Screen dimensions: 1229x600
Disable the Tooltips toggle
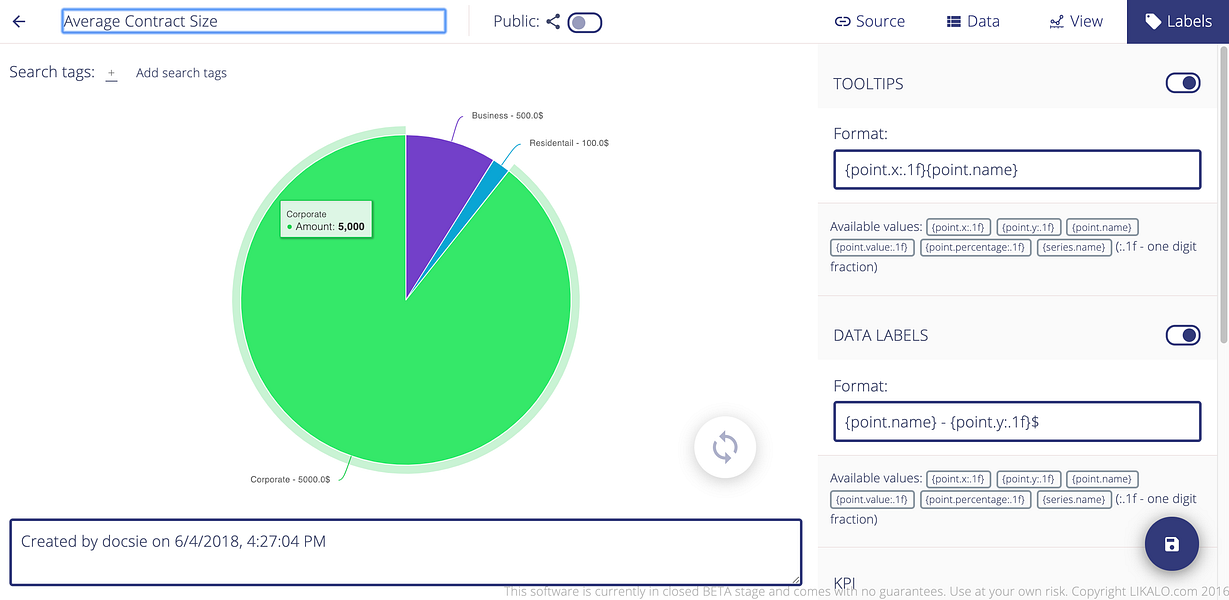(1183, 83)
